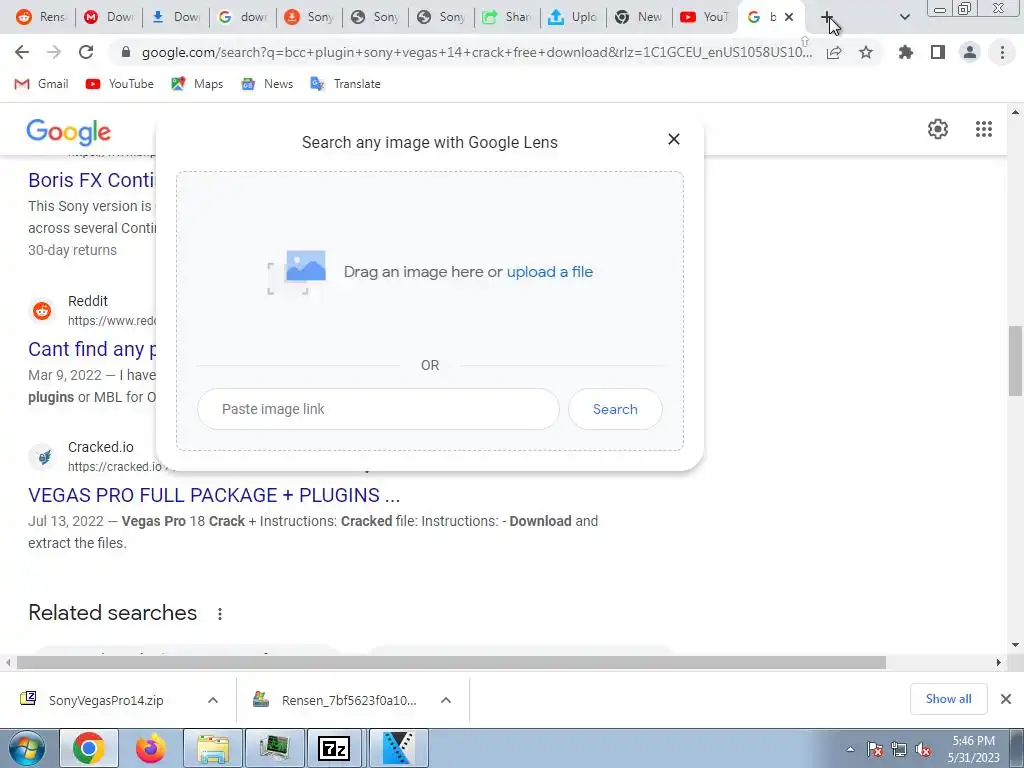Screen dimensions: 1024x768
Task: Click the scroll right arrow
Action: click(x=999, y=663)
